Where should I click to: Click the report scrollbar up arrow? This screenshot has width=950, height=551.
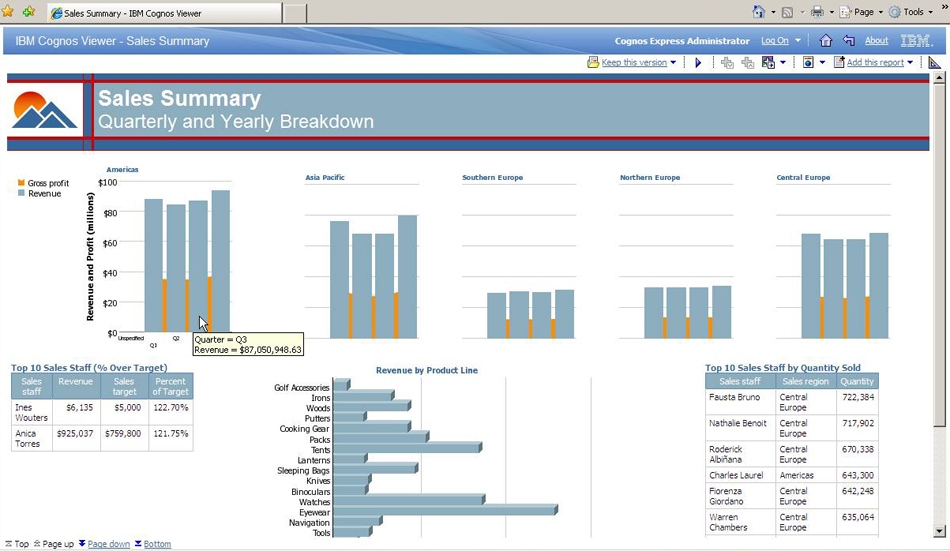point(940,78)
